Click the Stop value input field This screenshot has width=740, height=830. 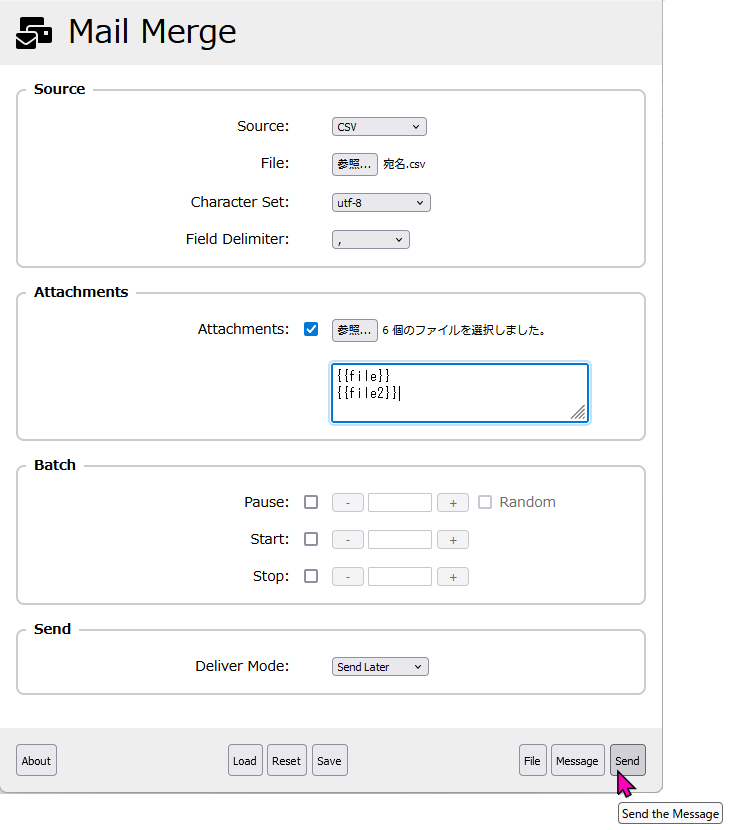pos(399,577)
